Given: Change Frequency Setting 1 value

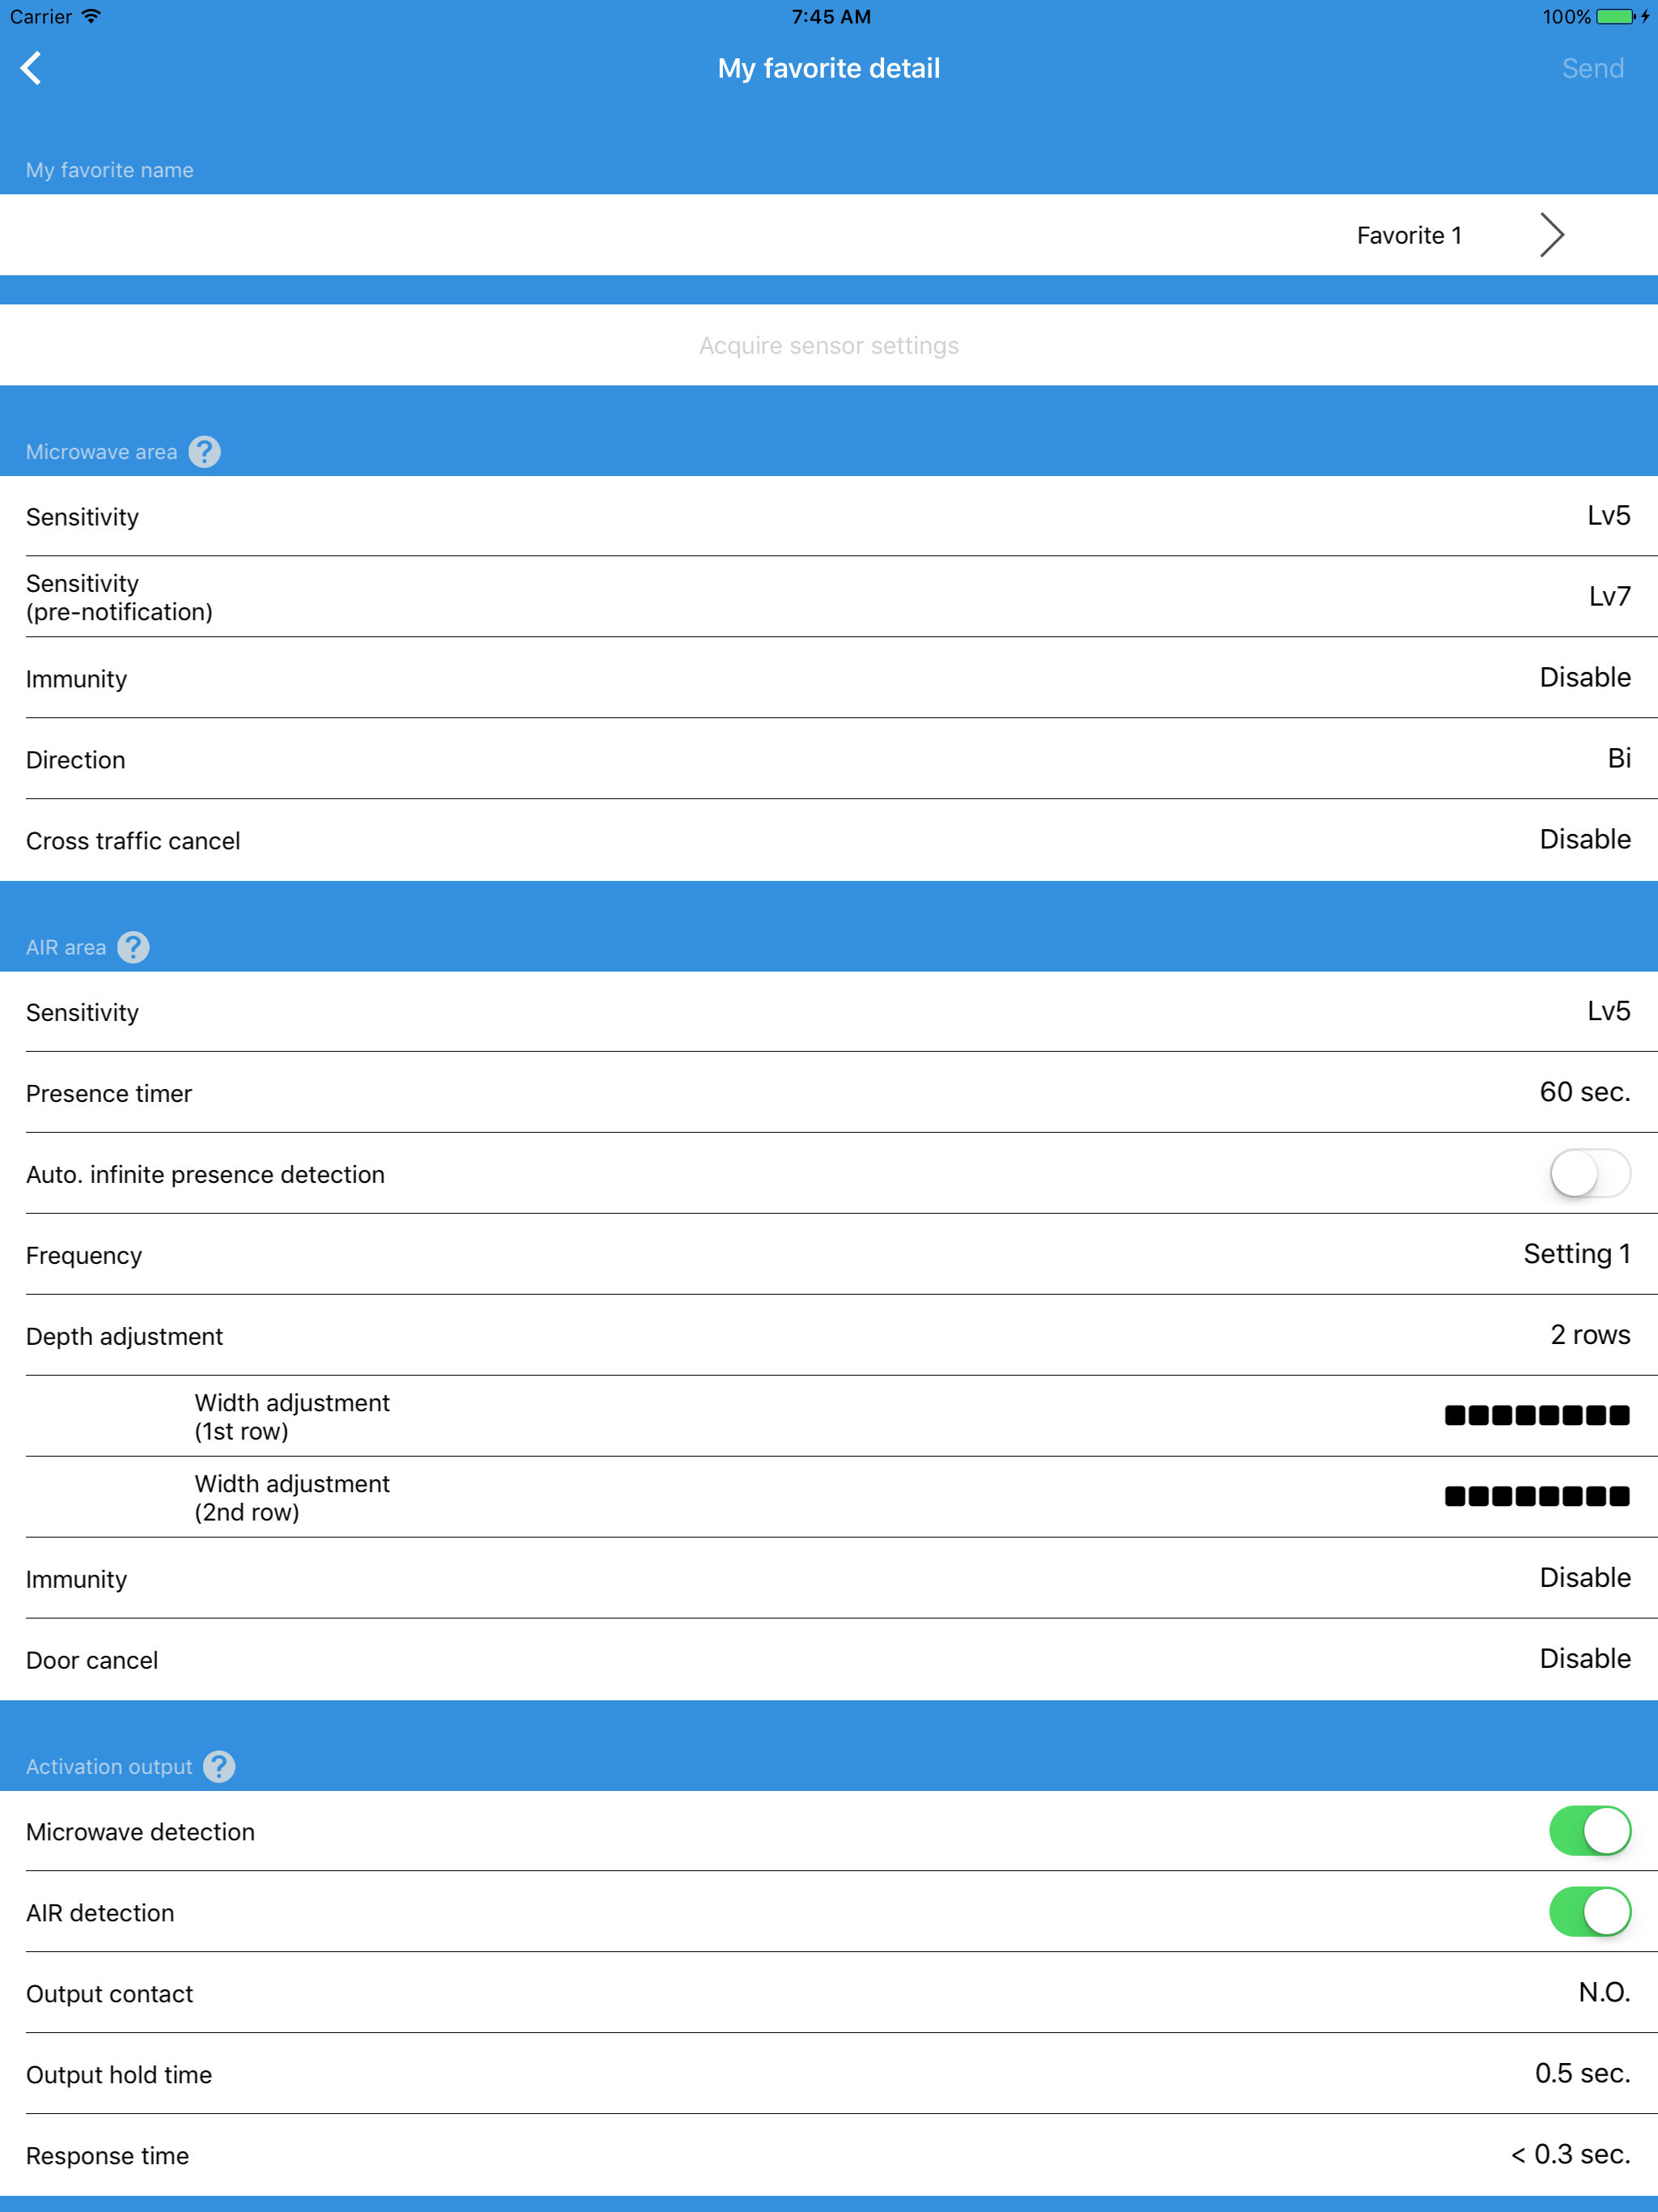Looking at the screenshot, I should [x=1577, y=1254].
